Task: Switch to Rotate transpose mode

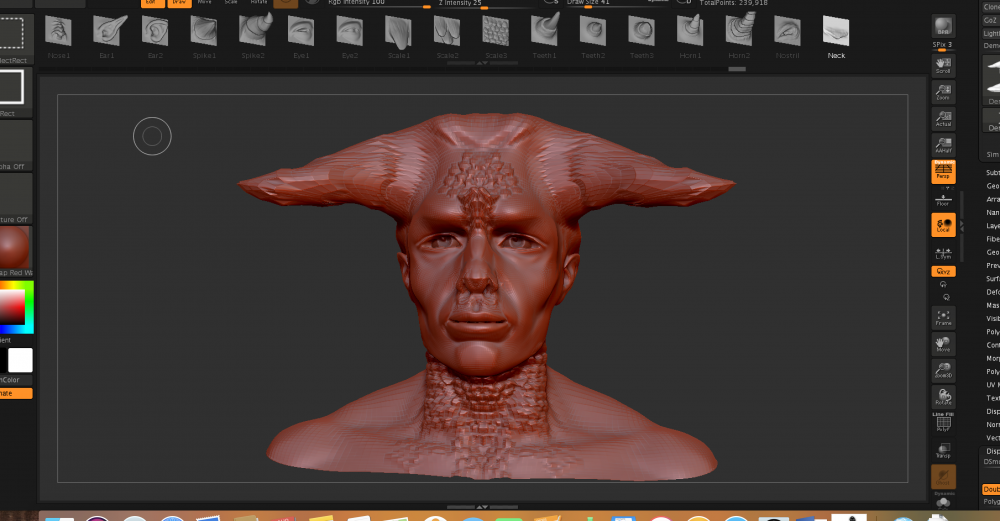Action: (x=258, y=3)
